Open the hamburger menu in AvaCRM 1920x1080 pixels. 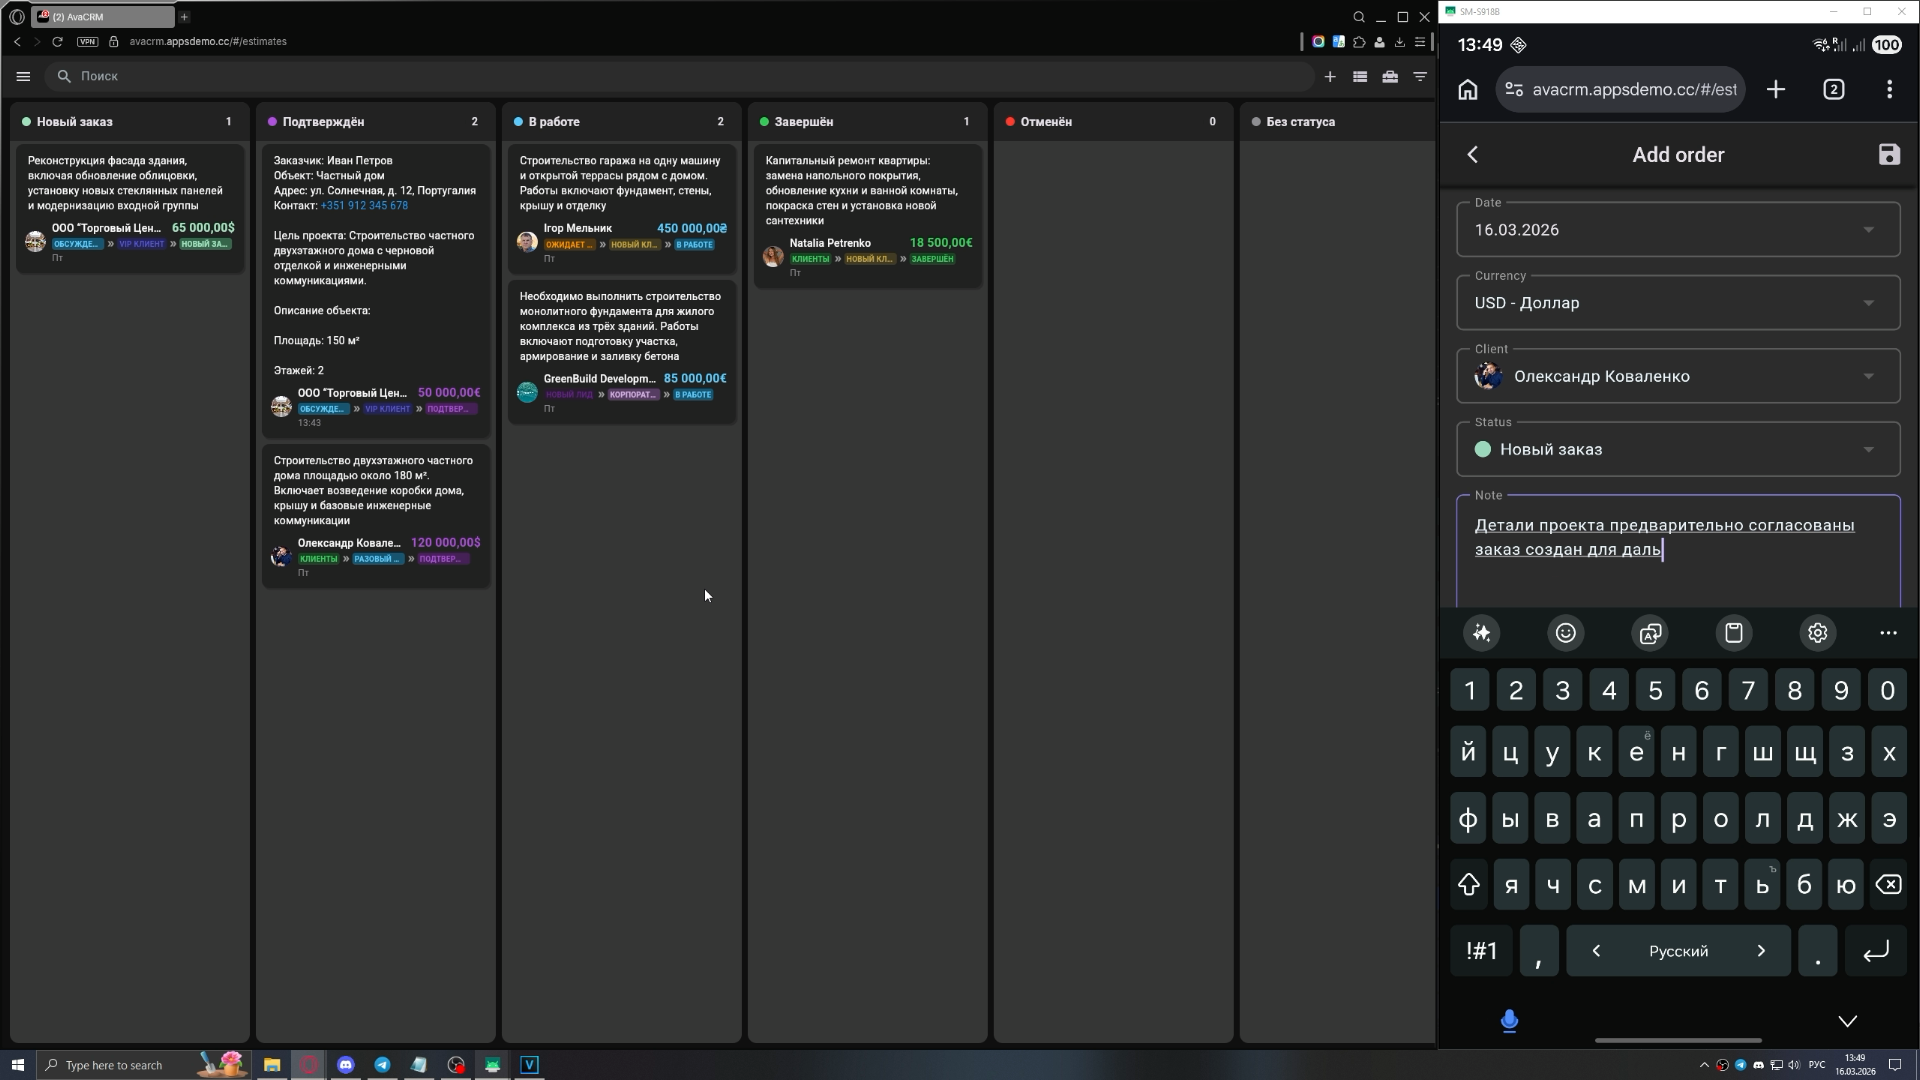[x=23, y=76]
